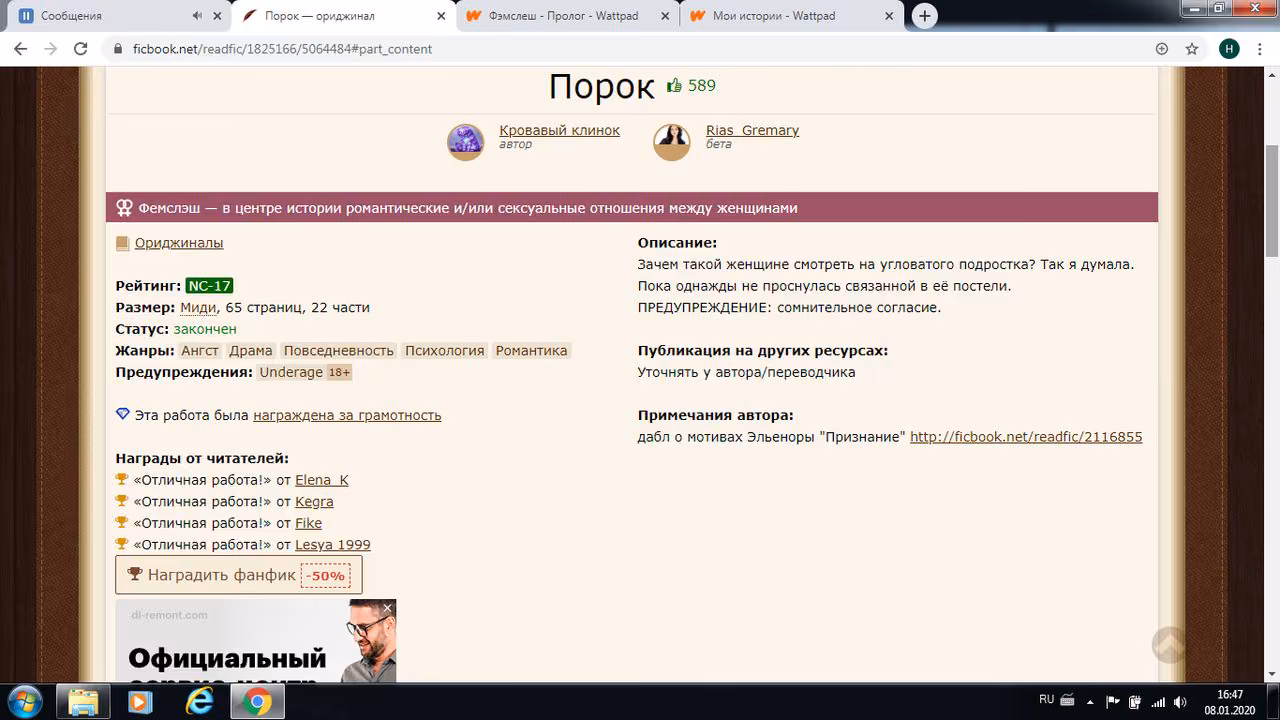Click the padlock site info icon
Image resolution: width=1280 pixels, height=720 pixels.
(118, 48)
